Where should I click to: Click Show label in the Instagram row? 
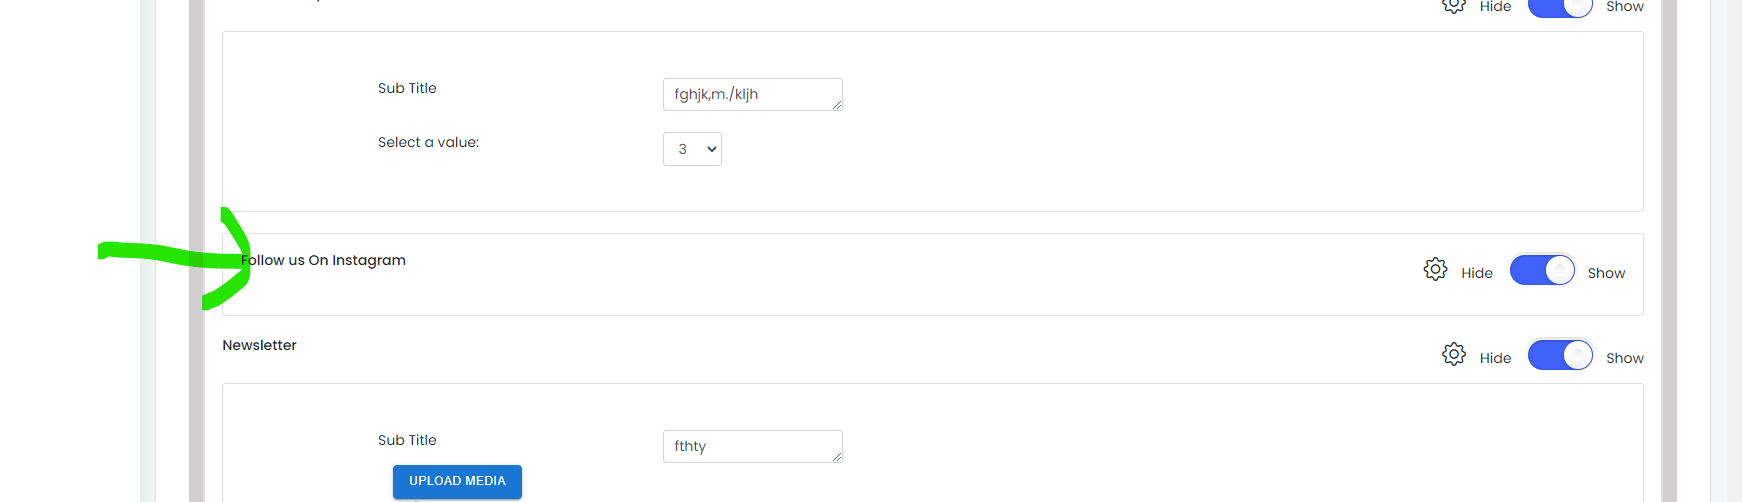[x=1606, y=273]
